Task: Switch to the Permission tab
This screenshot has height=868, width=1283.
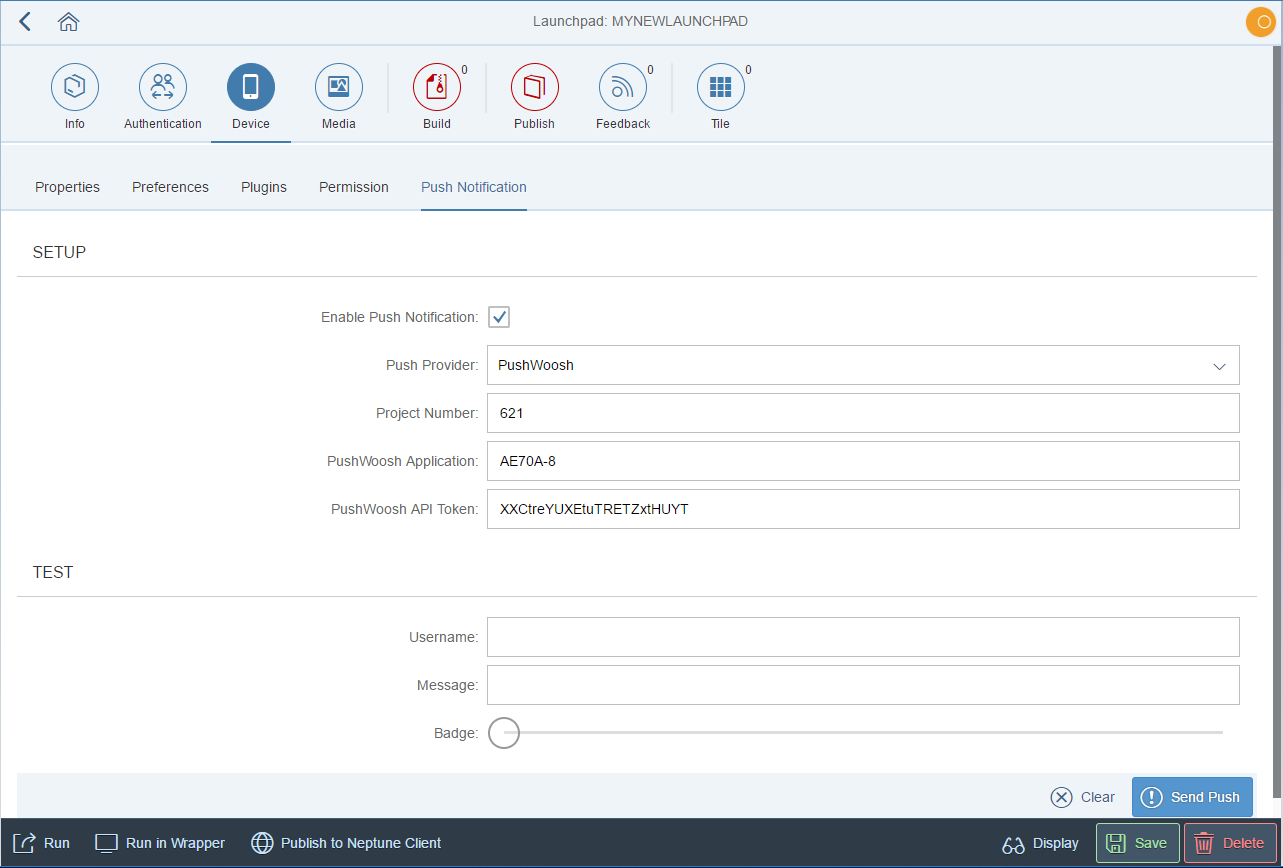Action: [354, 187]
